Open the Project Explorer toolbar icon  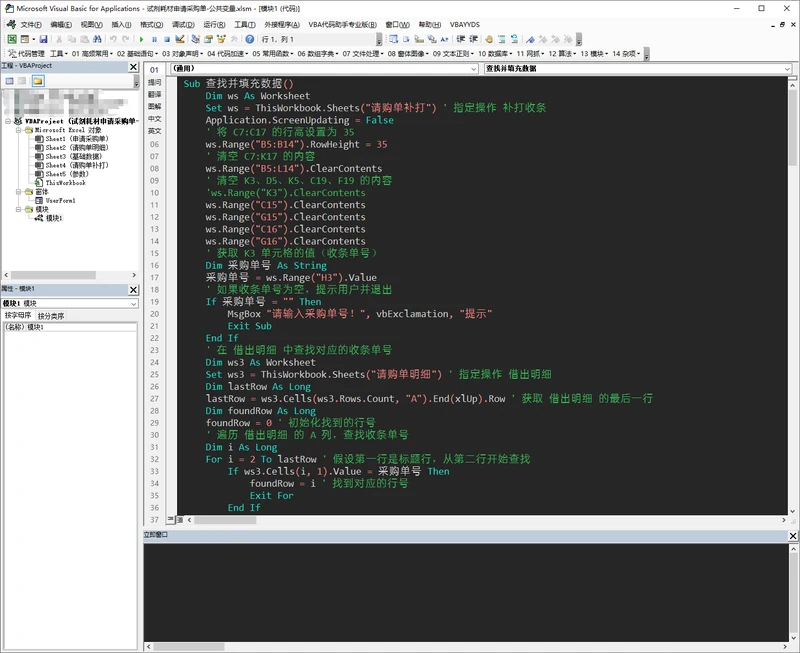click(195, 39)
